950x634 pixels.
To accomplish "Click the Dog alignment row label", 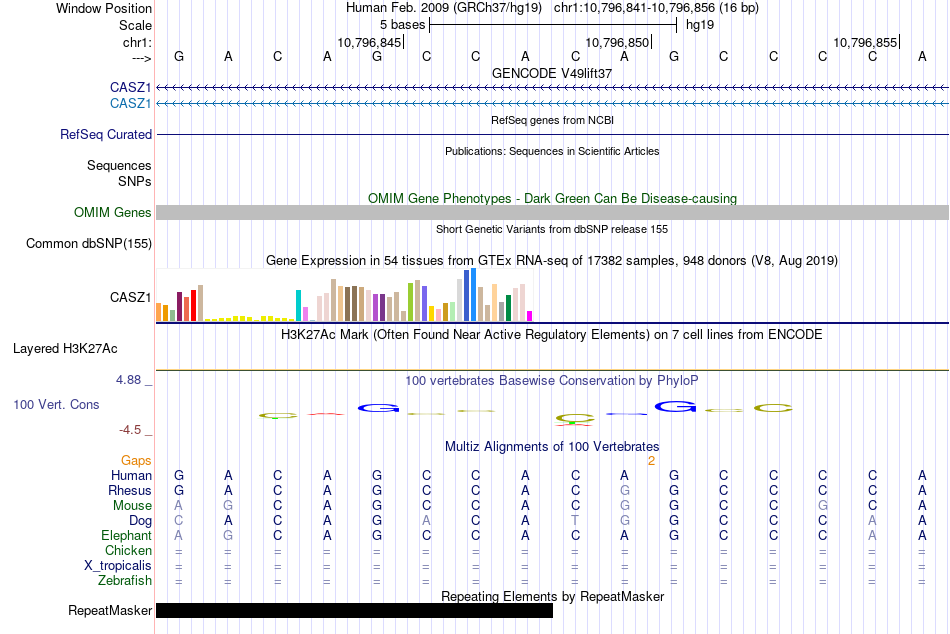I will click(x=141, y=521).
